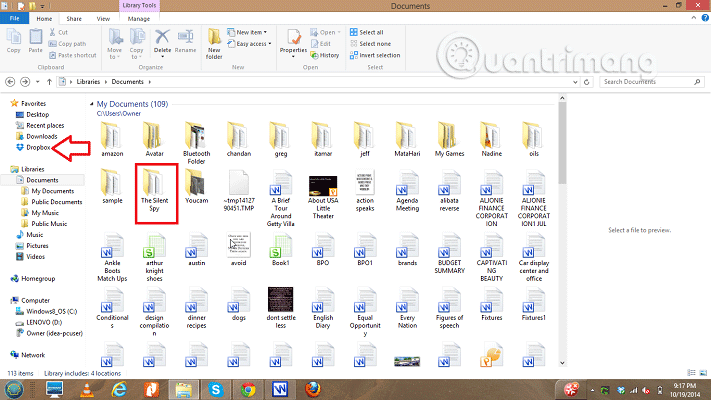Image resolution: width=711 pixels, height=400 pixels.
Task: Refresh the Documents view
Action: pos(586,82)
